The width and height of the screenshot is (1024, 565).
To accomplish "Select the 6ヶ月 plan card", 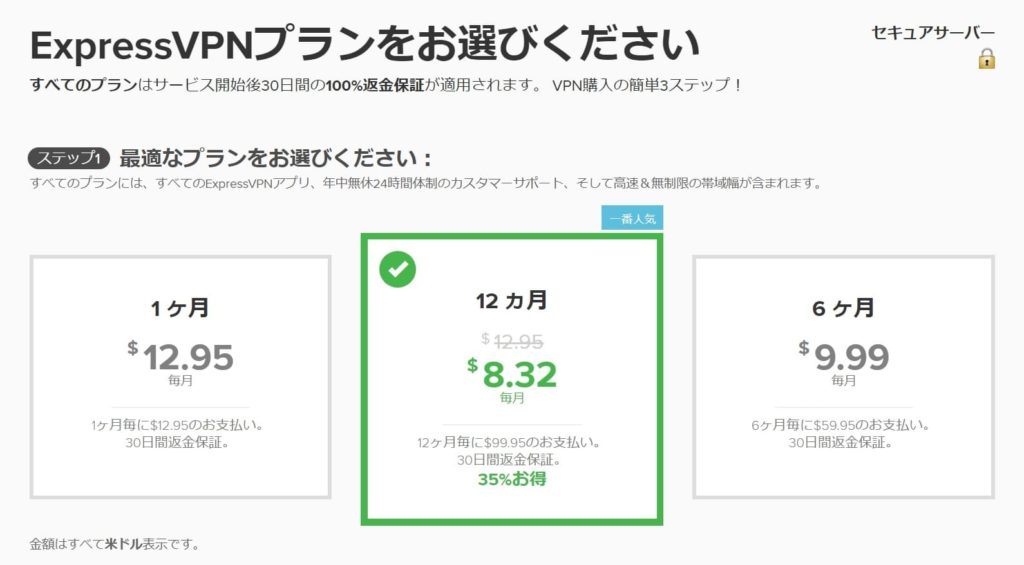I will pyautogui.click(x=843, y=377).
